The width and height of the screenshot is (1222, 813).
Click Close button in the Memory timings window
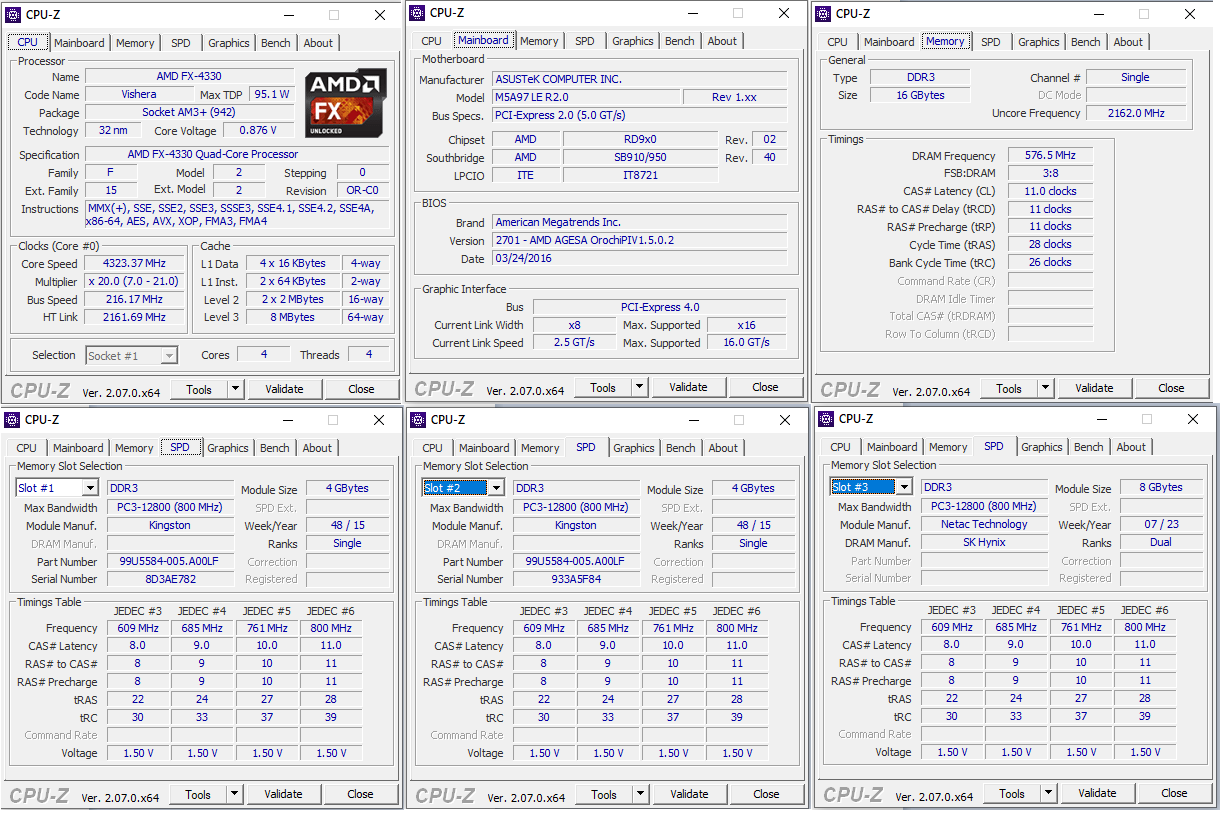pyautogui.click(x=1171, y=388)
